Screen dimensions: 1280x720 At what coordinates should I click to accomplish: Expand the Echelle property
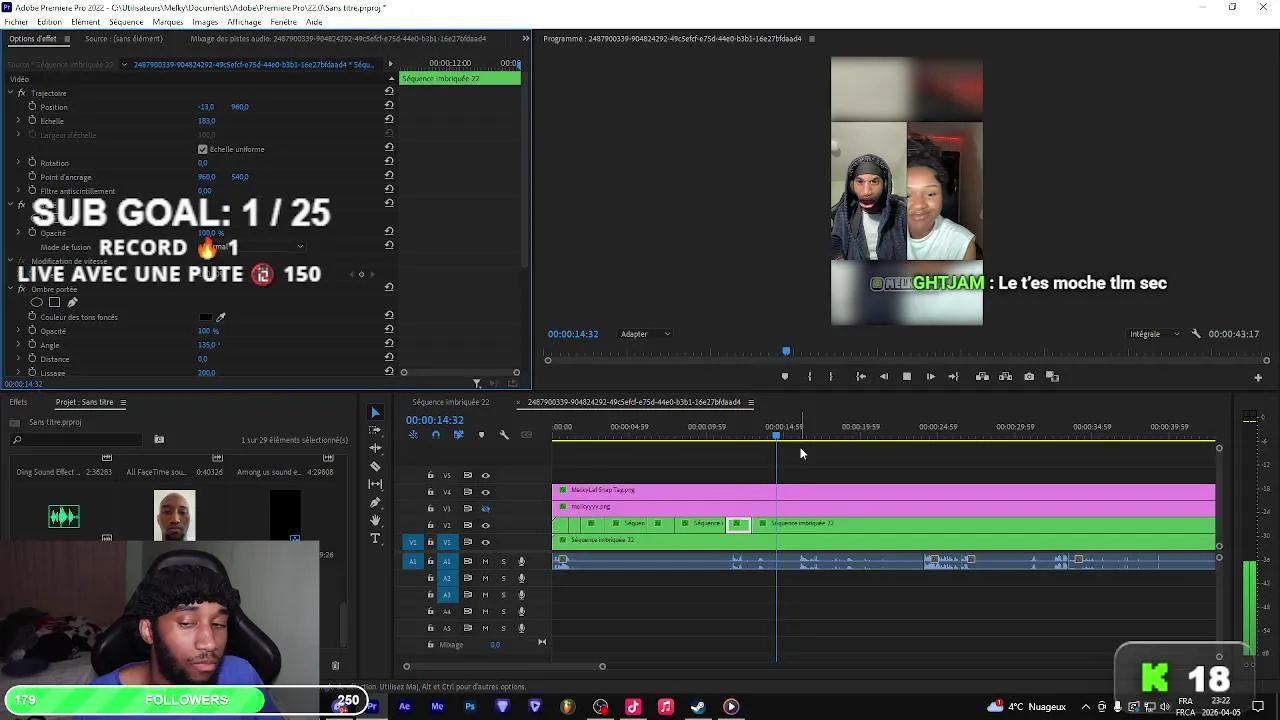tap(18, 120)
